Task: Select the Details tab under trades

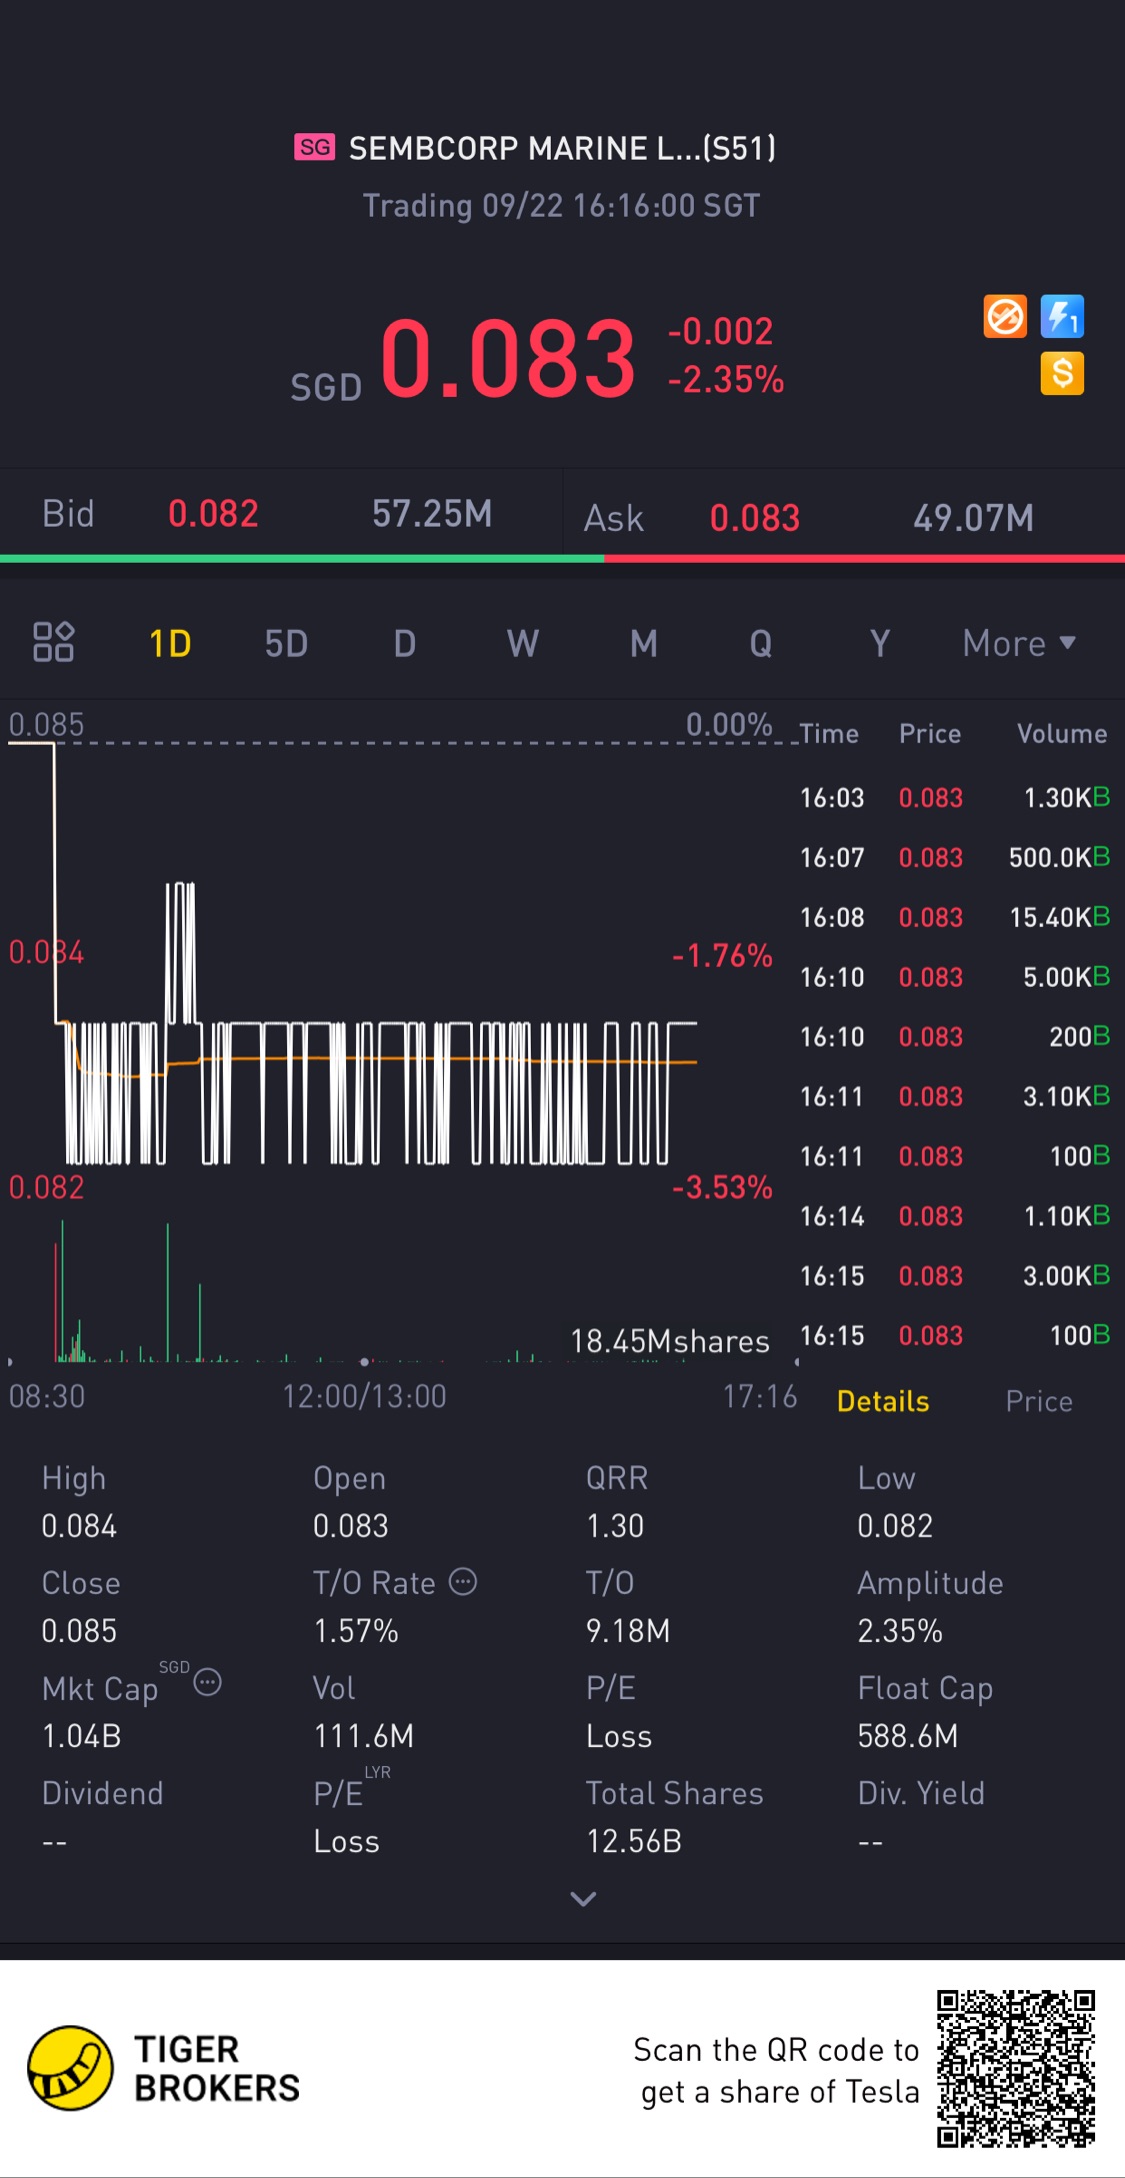Action: point(883,1401)
